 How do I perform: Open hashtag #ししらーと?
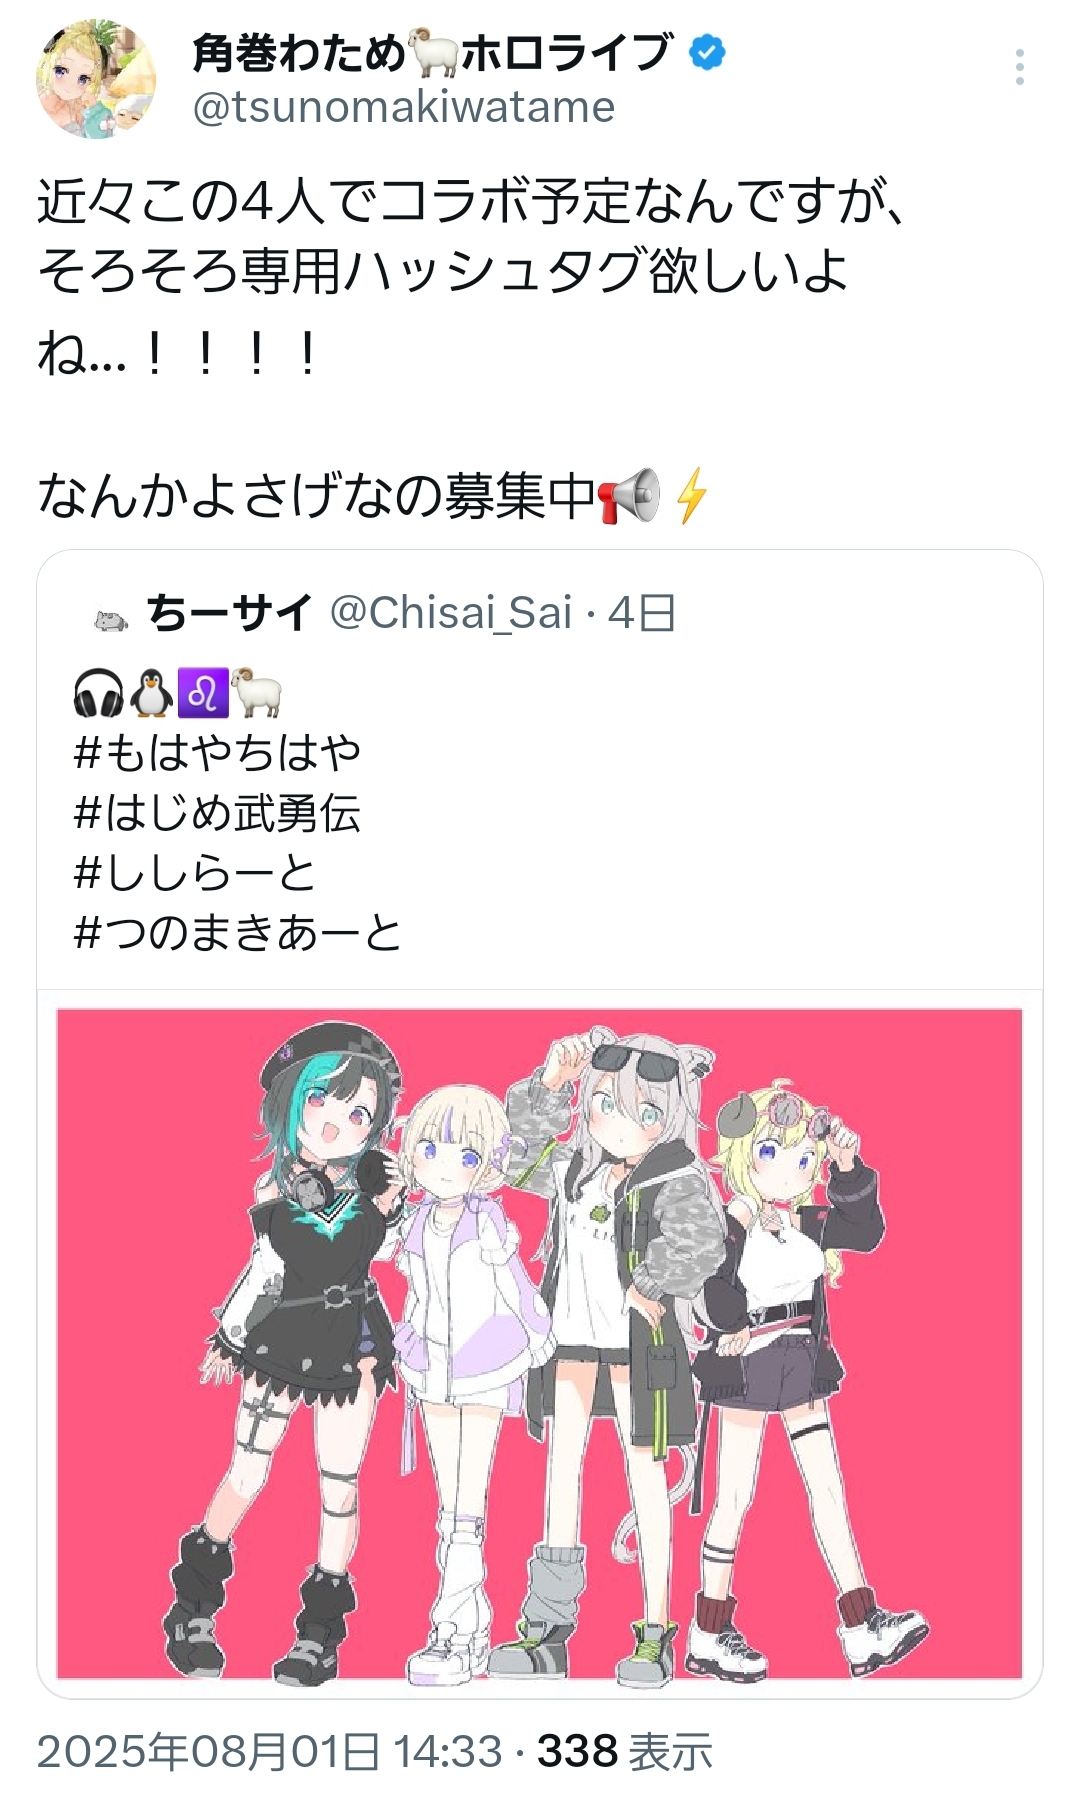[x=195, y=872]
